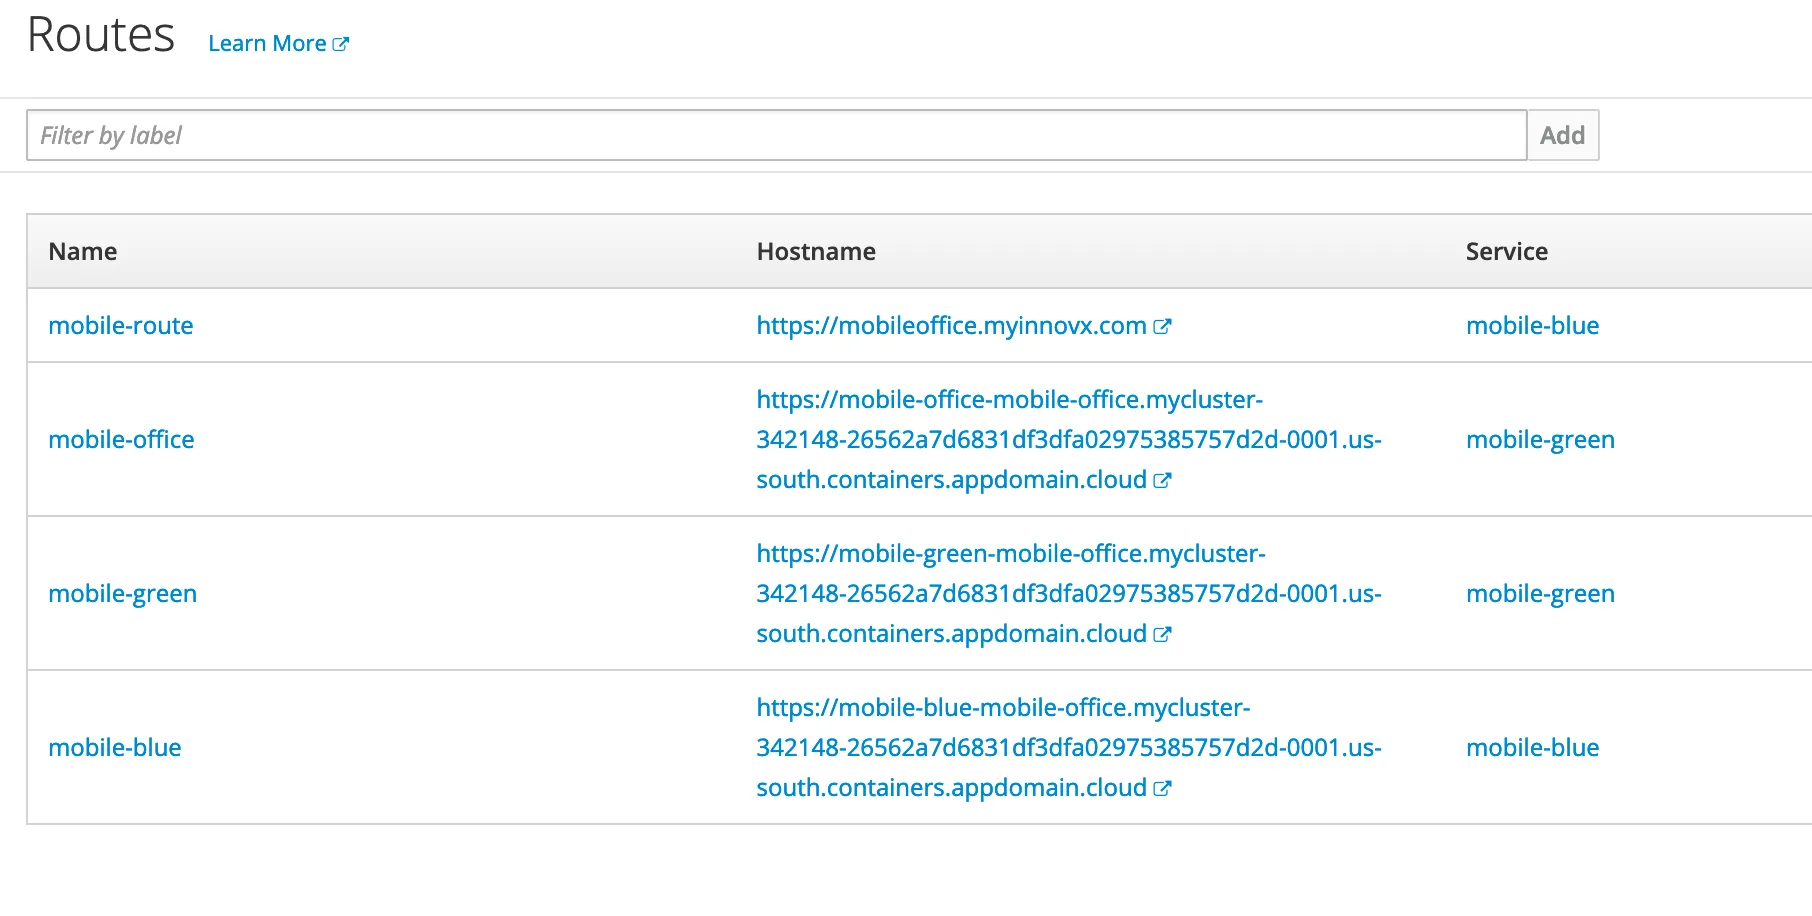The width and height of the screenshot is (1812, 916).
Task: Click external link icon after mobileoffice.myinnovx.com
Action: 1162,326
